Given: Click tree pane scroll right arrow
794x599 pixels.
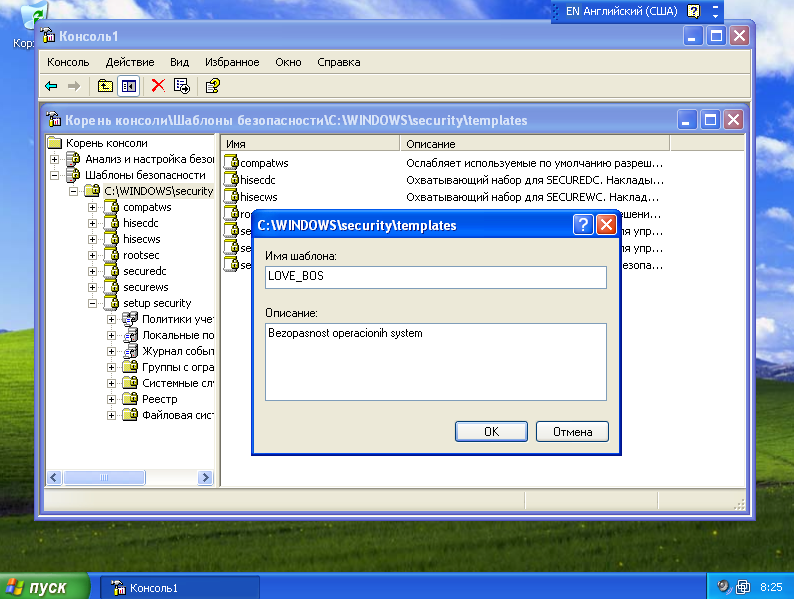Looking at the screenshot, I should point(205,477).
